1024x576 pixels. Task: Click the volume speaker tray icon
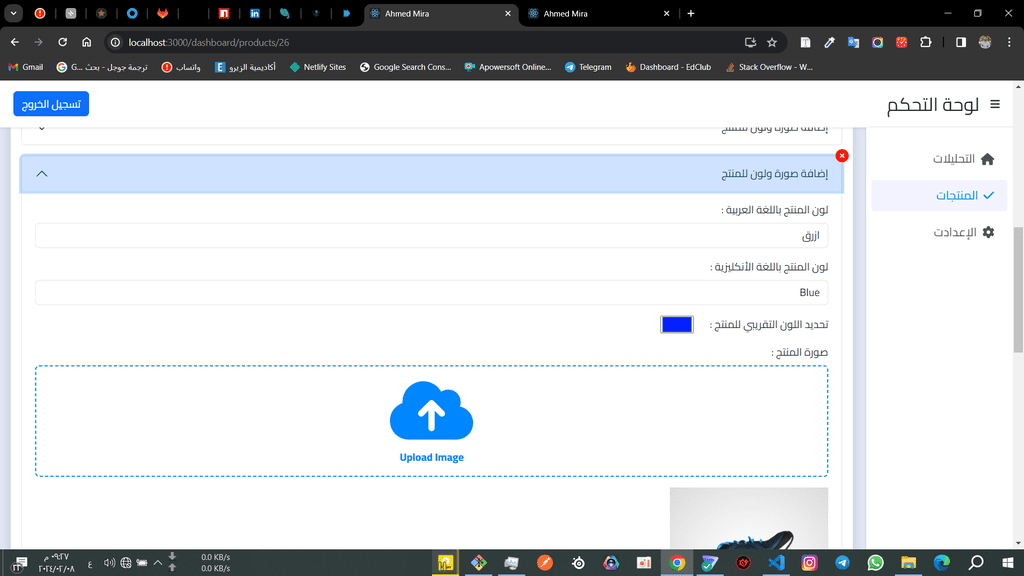pyautogui.click(x=109, y=562)
